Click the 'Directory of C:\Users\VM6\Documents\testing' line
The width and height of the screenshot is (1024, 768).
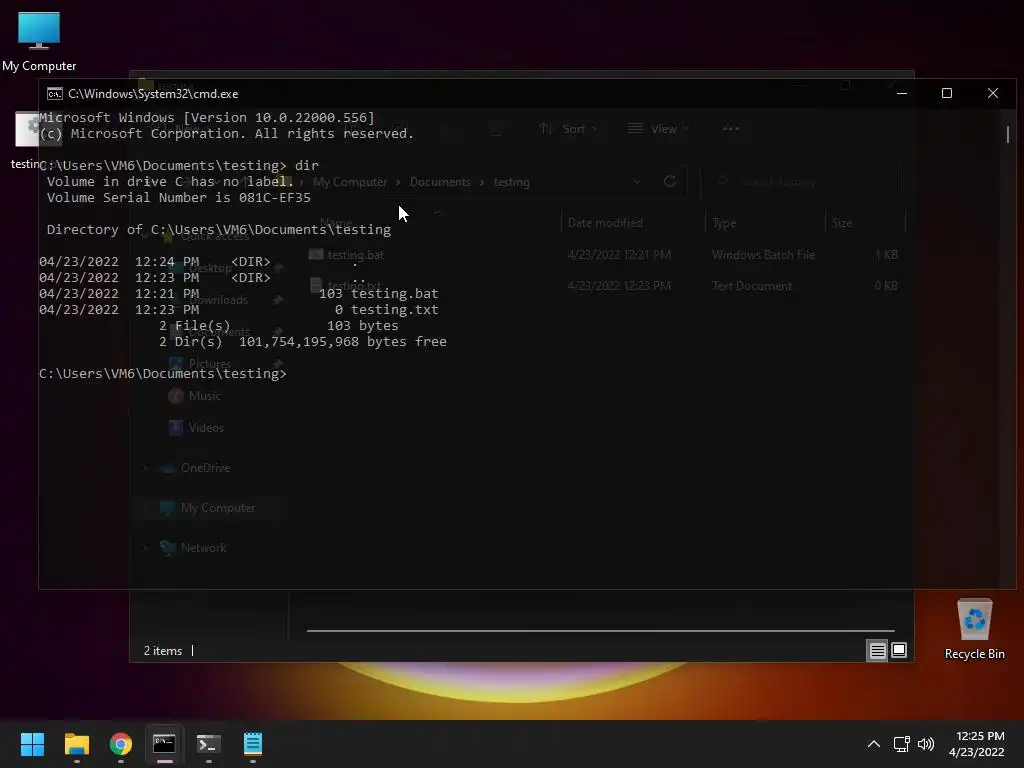(219, 229)
